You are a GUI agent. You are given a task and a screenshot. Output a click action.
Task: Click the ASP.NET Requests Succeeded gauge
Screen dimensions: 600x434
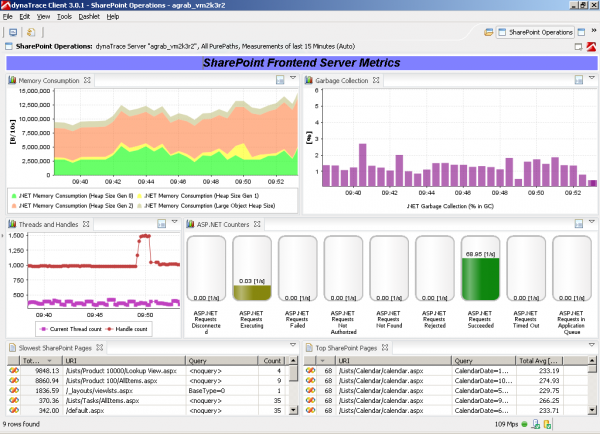[480, 268]
